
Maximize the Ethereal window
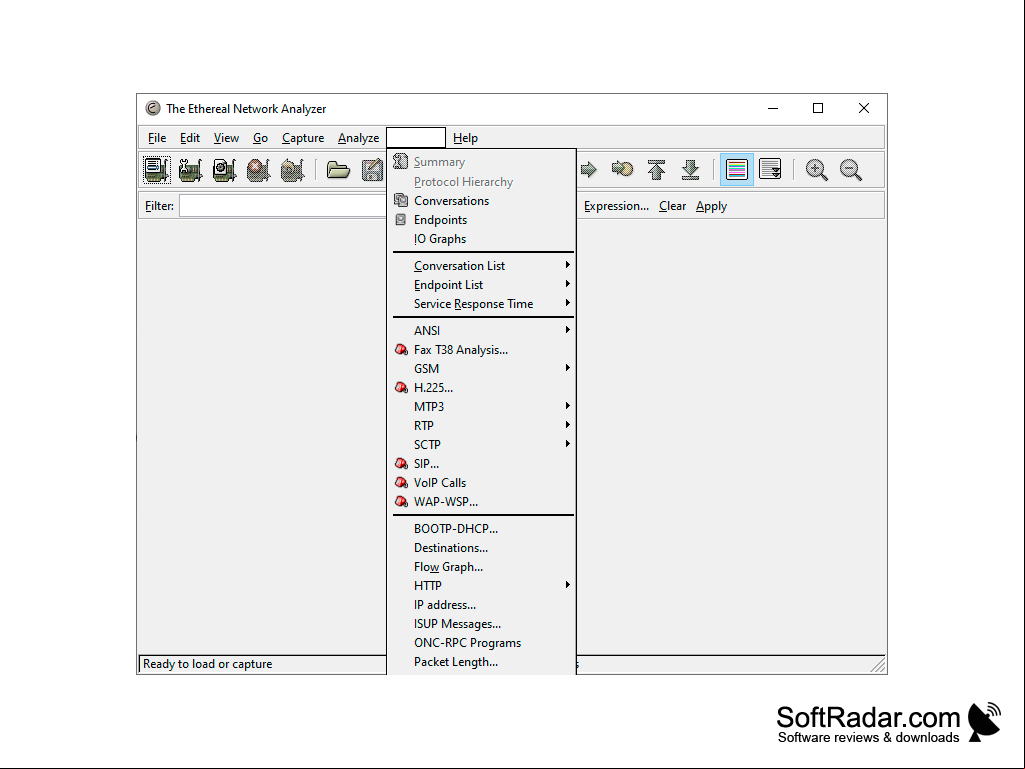coord(818,108)
